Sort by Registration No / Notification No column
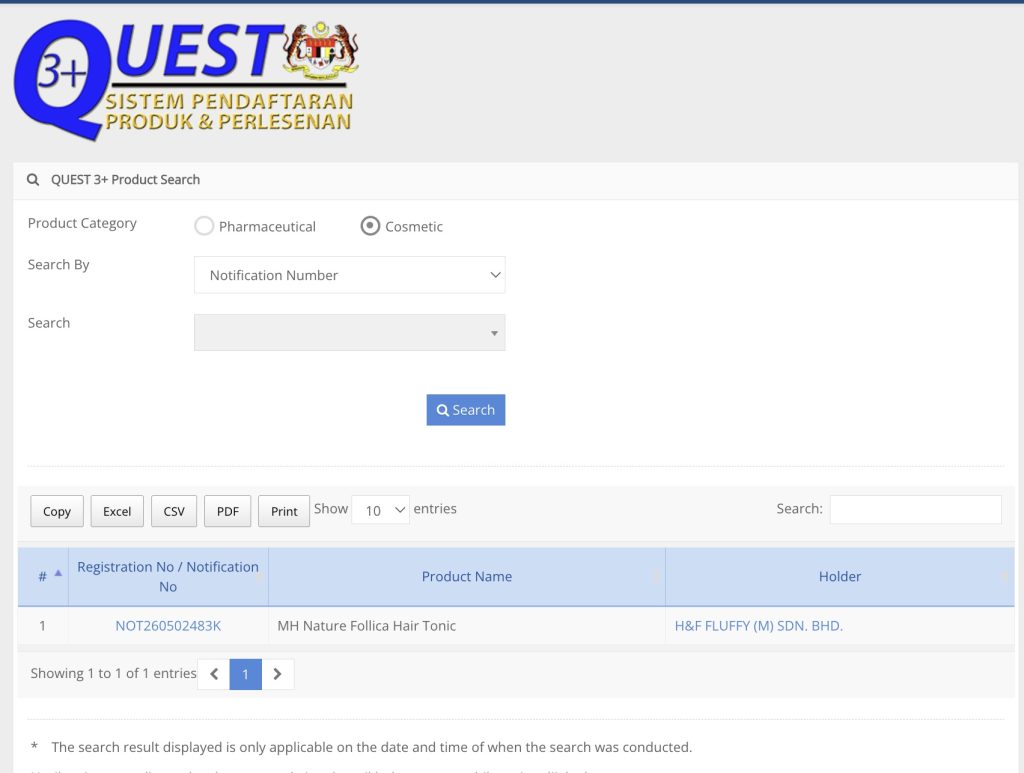1024x773 pixels. coord(168,576)
